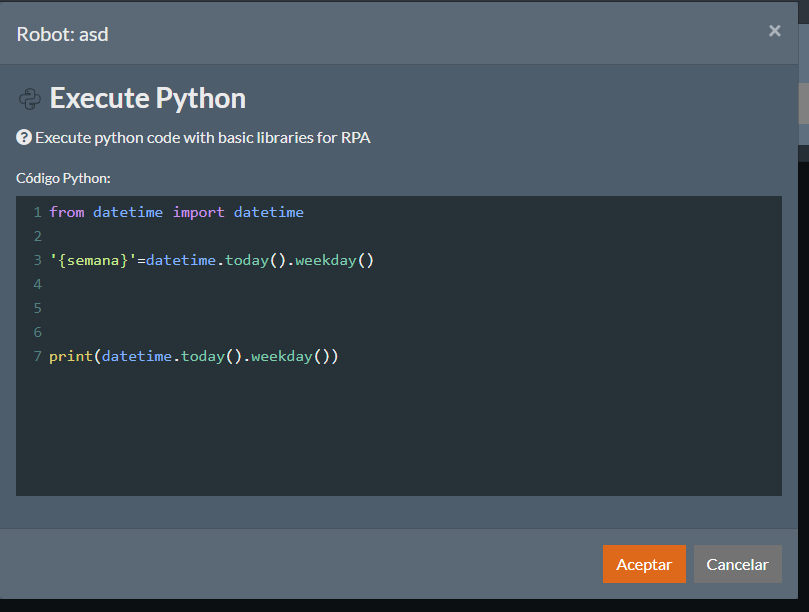Click line number 7 in the editor

37,355
